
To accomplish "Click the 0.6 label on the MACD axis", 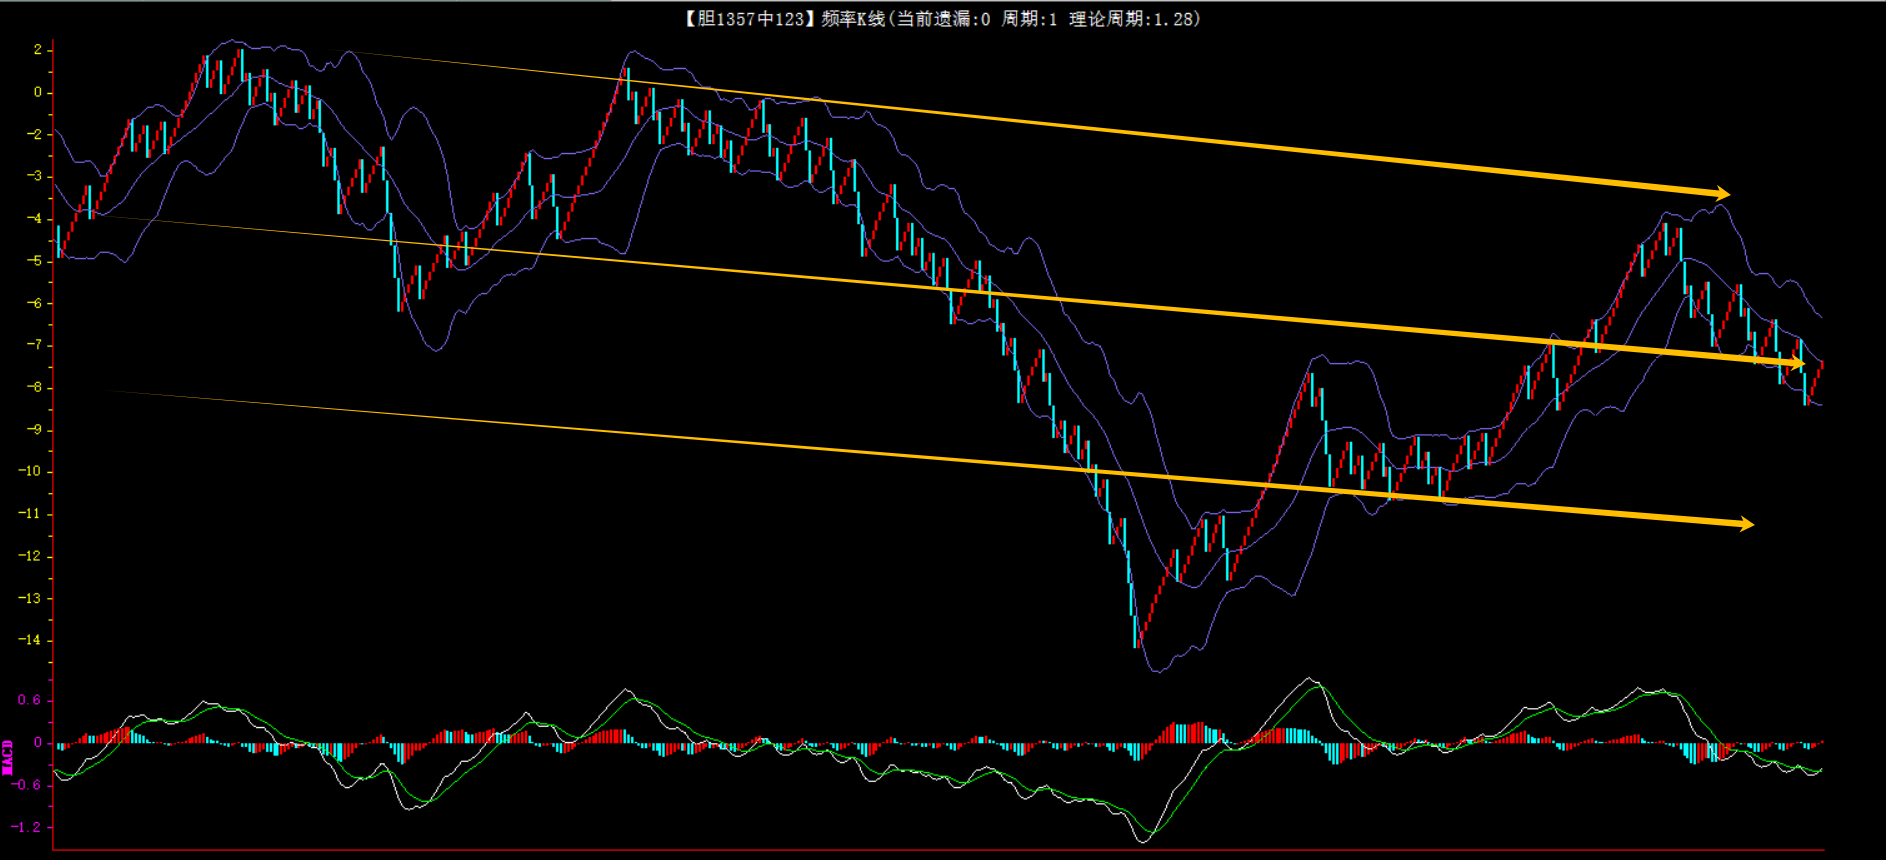I will [x=29, y=700].
